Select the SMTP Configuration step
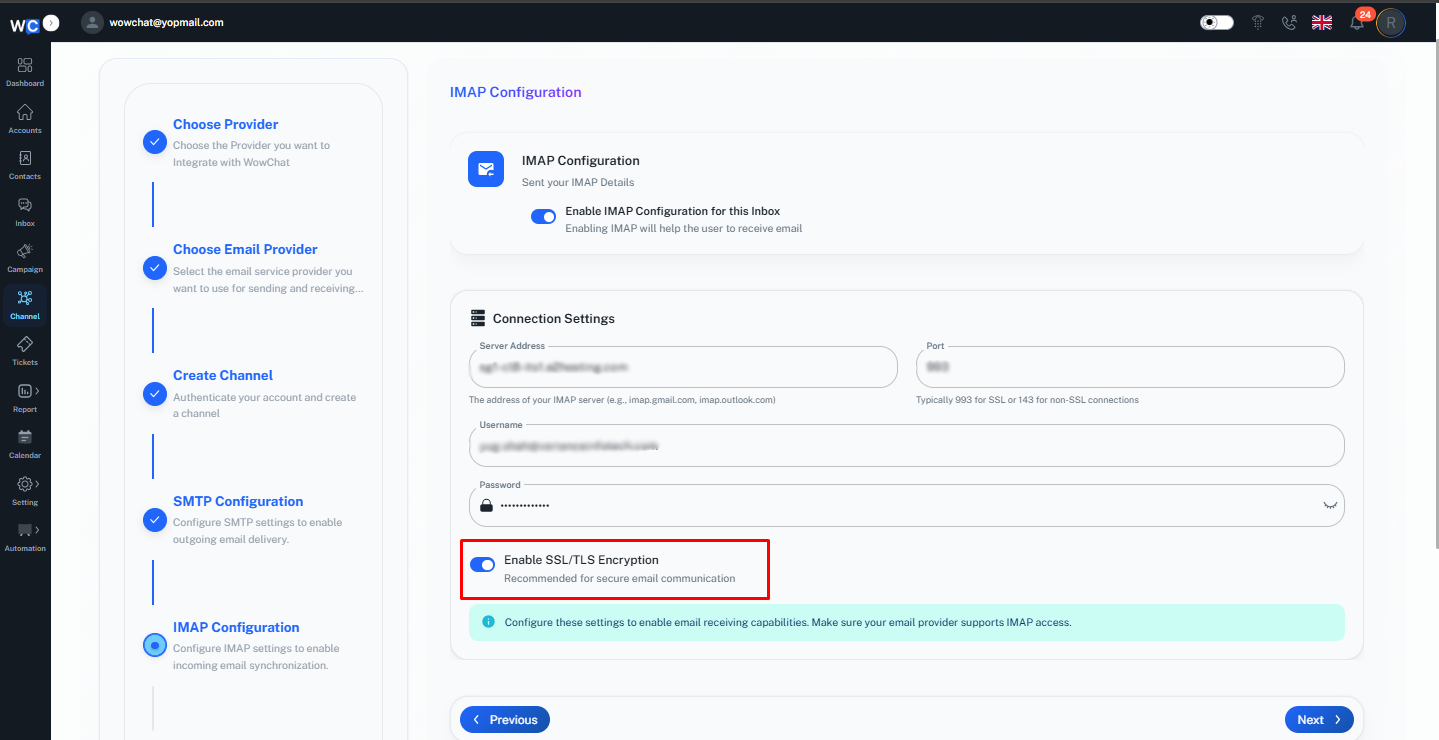The image size is (1439, 740). (x=238, y=501)
